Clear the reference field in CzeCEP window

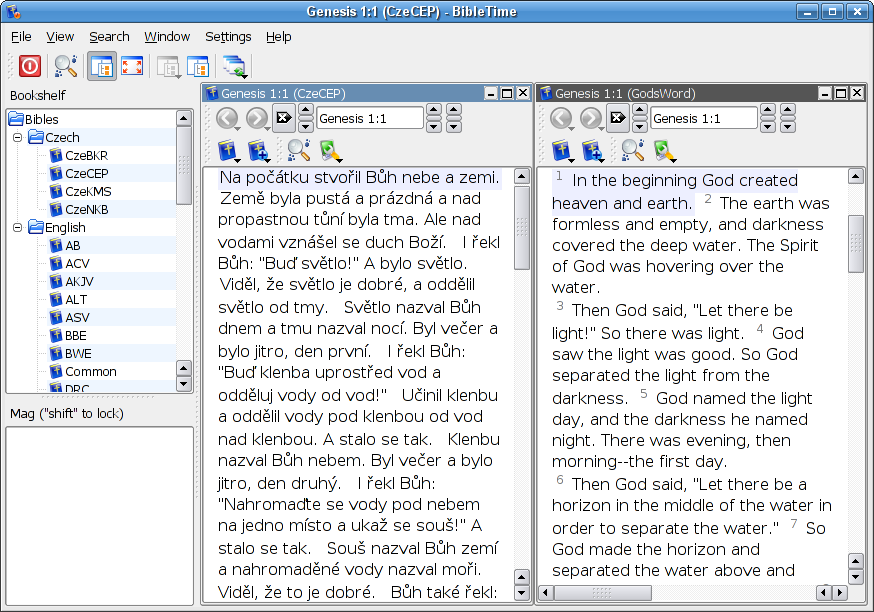click(x=284, y=118)
